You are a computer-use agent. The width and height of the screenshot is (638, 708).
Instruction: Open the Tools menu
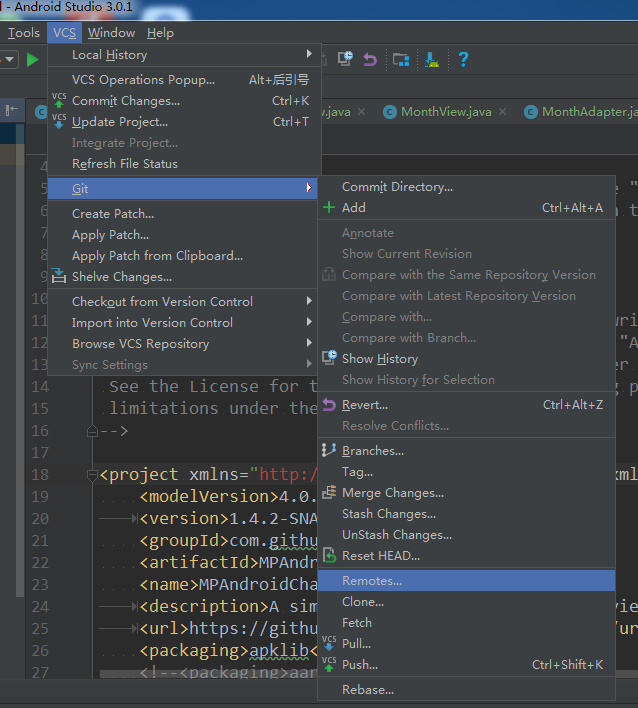[x=23, y=33]
